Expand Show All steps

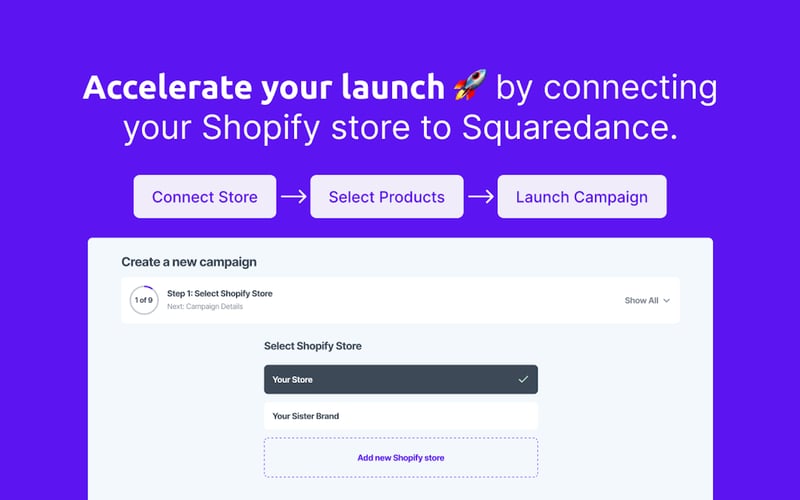tap(647, 301)
